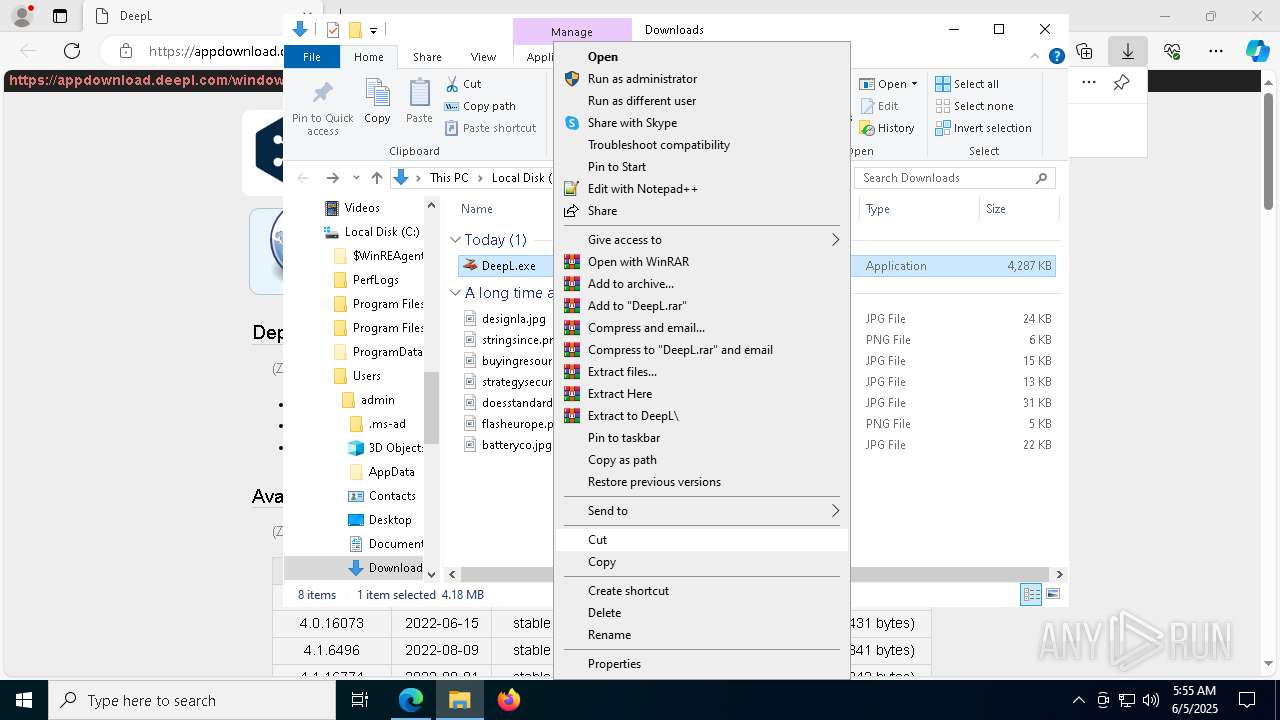Choose Extract Here

click(619, 394)
